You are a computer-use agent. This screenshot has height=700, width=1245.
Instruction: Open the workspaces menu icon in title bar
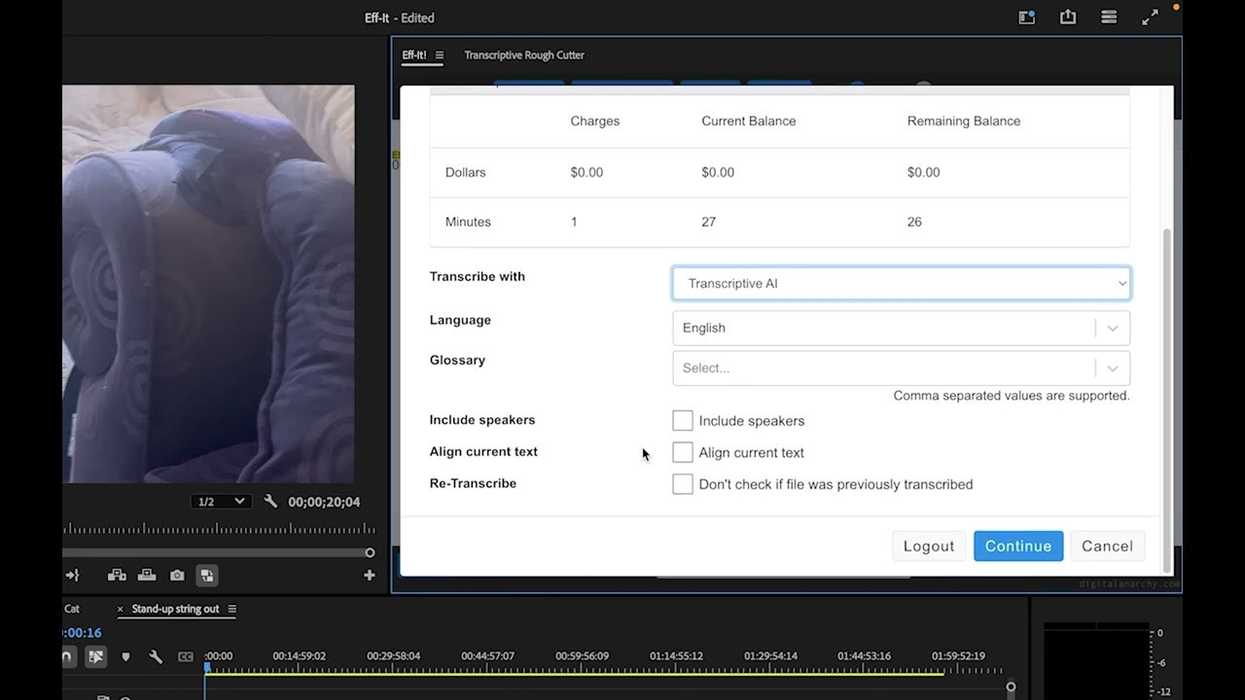(1109, 17)
